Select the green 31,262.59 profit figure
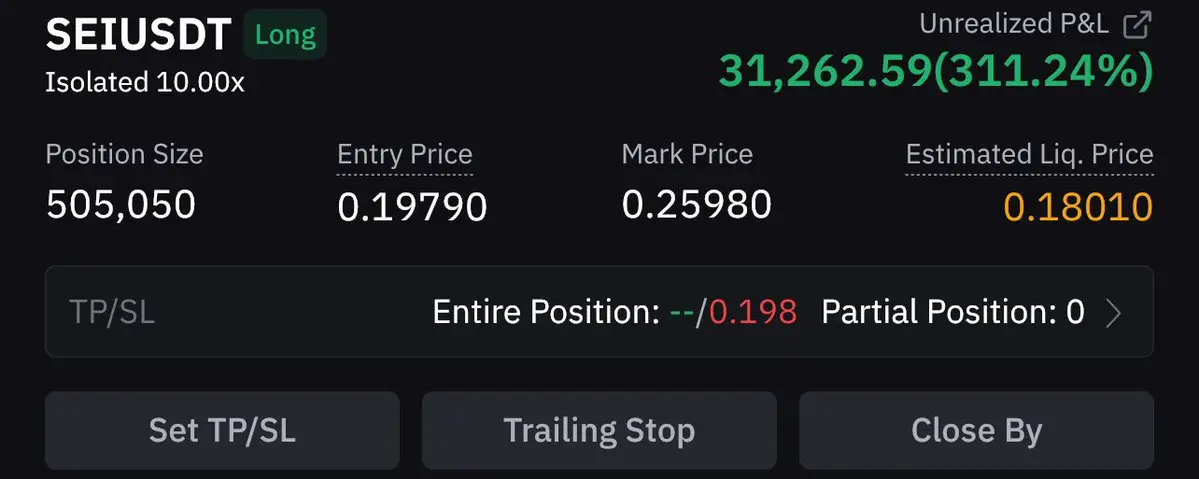The width and height of the screenshot is (1199, 479). click(825, 72)
